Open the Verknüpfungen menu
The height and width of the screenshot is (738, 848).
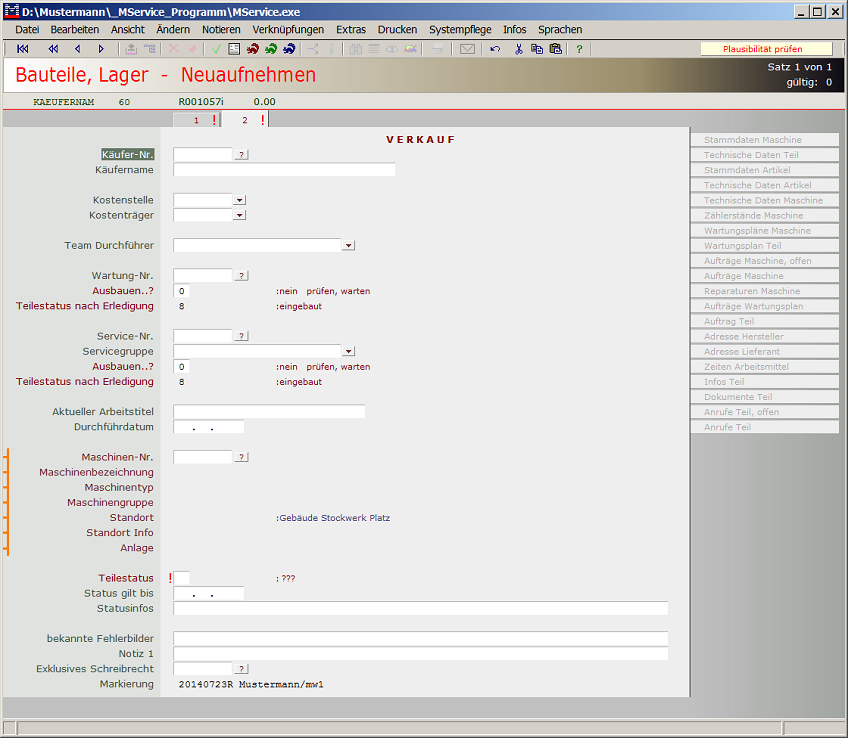tap(288, 30)
